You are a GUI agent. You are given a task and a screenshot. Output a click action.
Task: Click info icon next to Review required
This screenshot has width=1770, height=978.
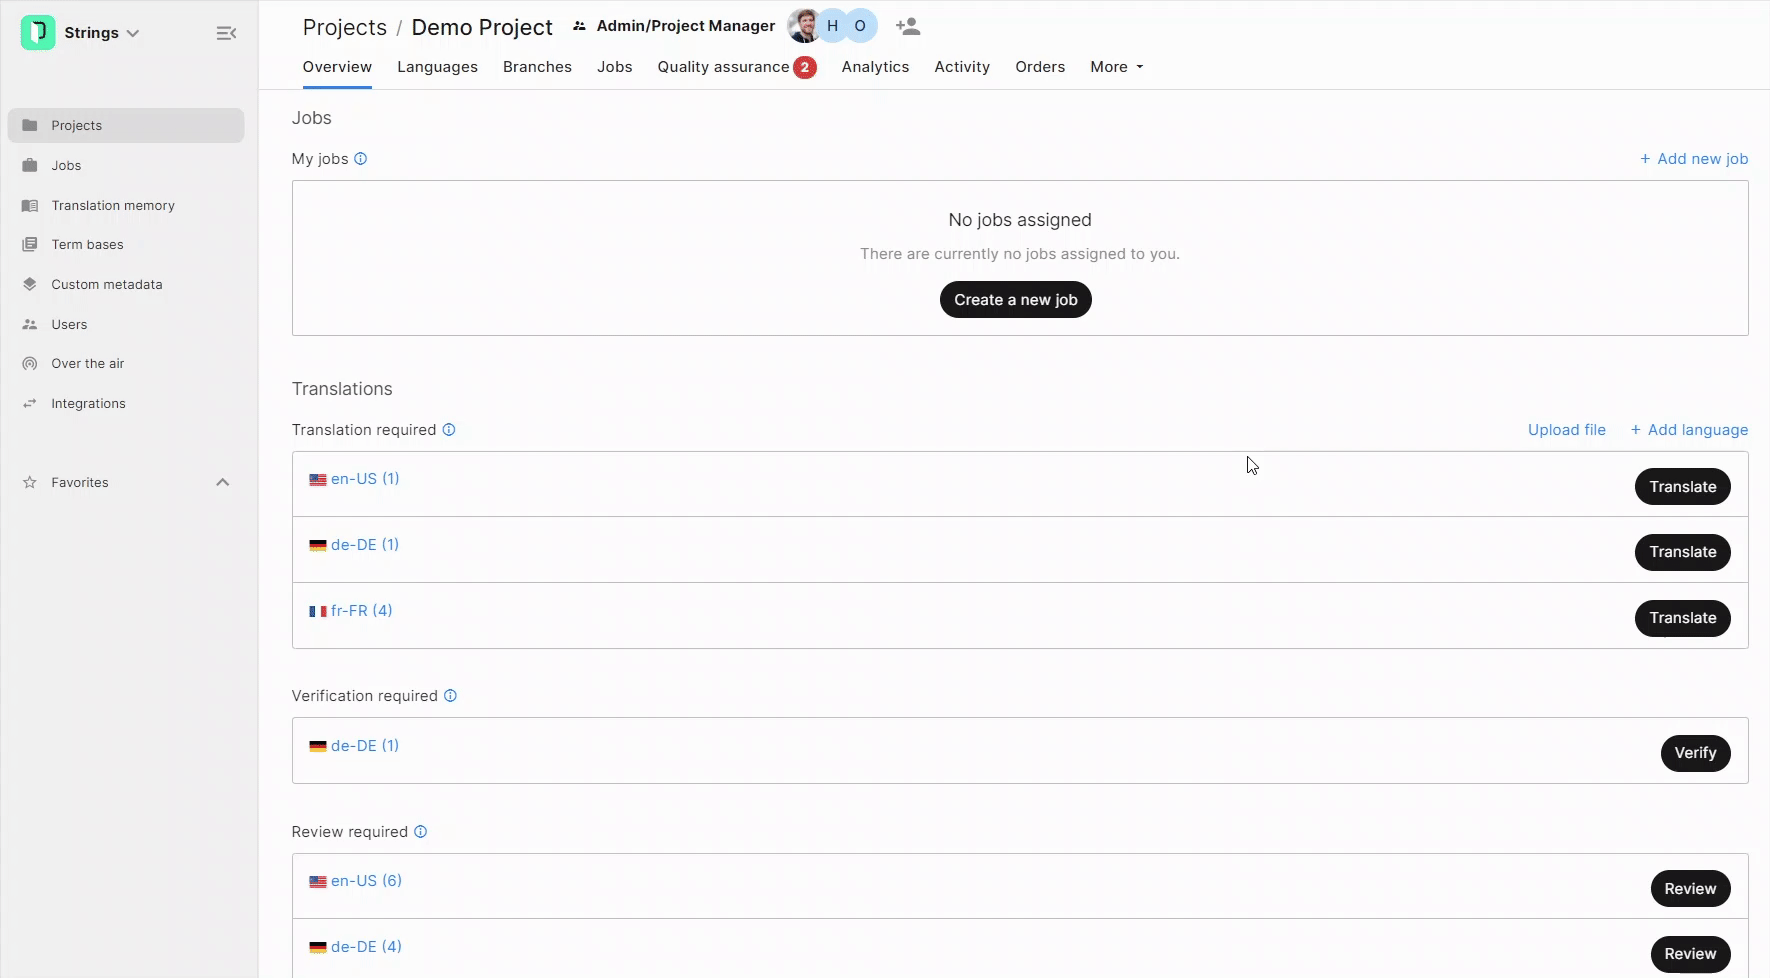(421, 832)
